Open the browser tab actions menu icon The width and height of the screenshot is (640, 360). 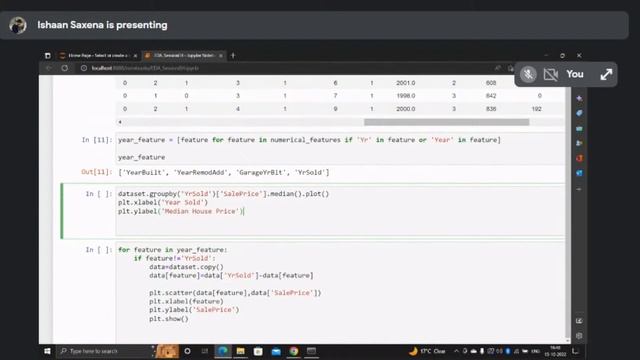pyautogui.click(x=48, y=56)
